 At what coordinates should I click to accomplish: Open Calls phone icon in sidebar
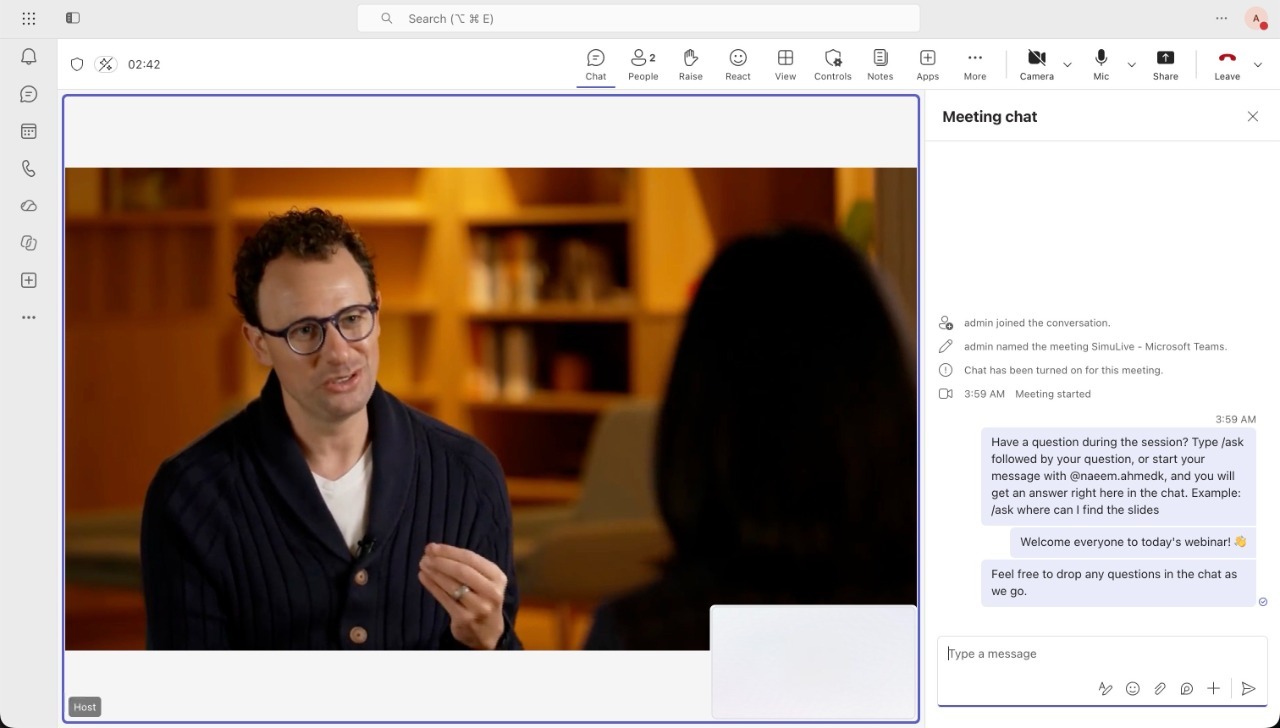coord(29,168)
